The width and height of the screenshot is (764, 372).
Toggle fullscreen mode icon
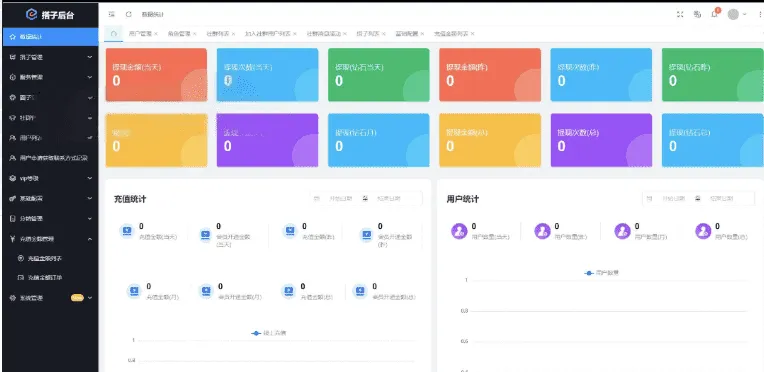(x=680, y=15)
